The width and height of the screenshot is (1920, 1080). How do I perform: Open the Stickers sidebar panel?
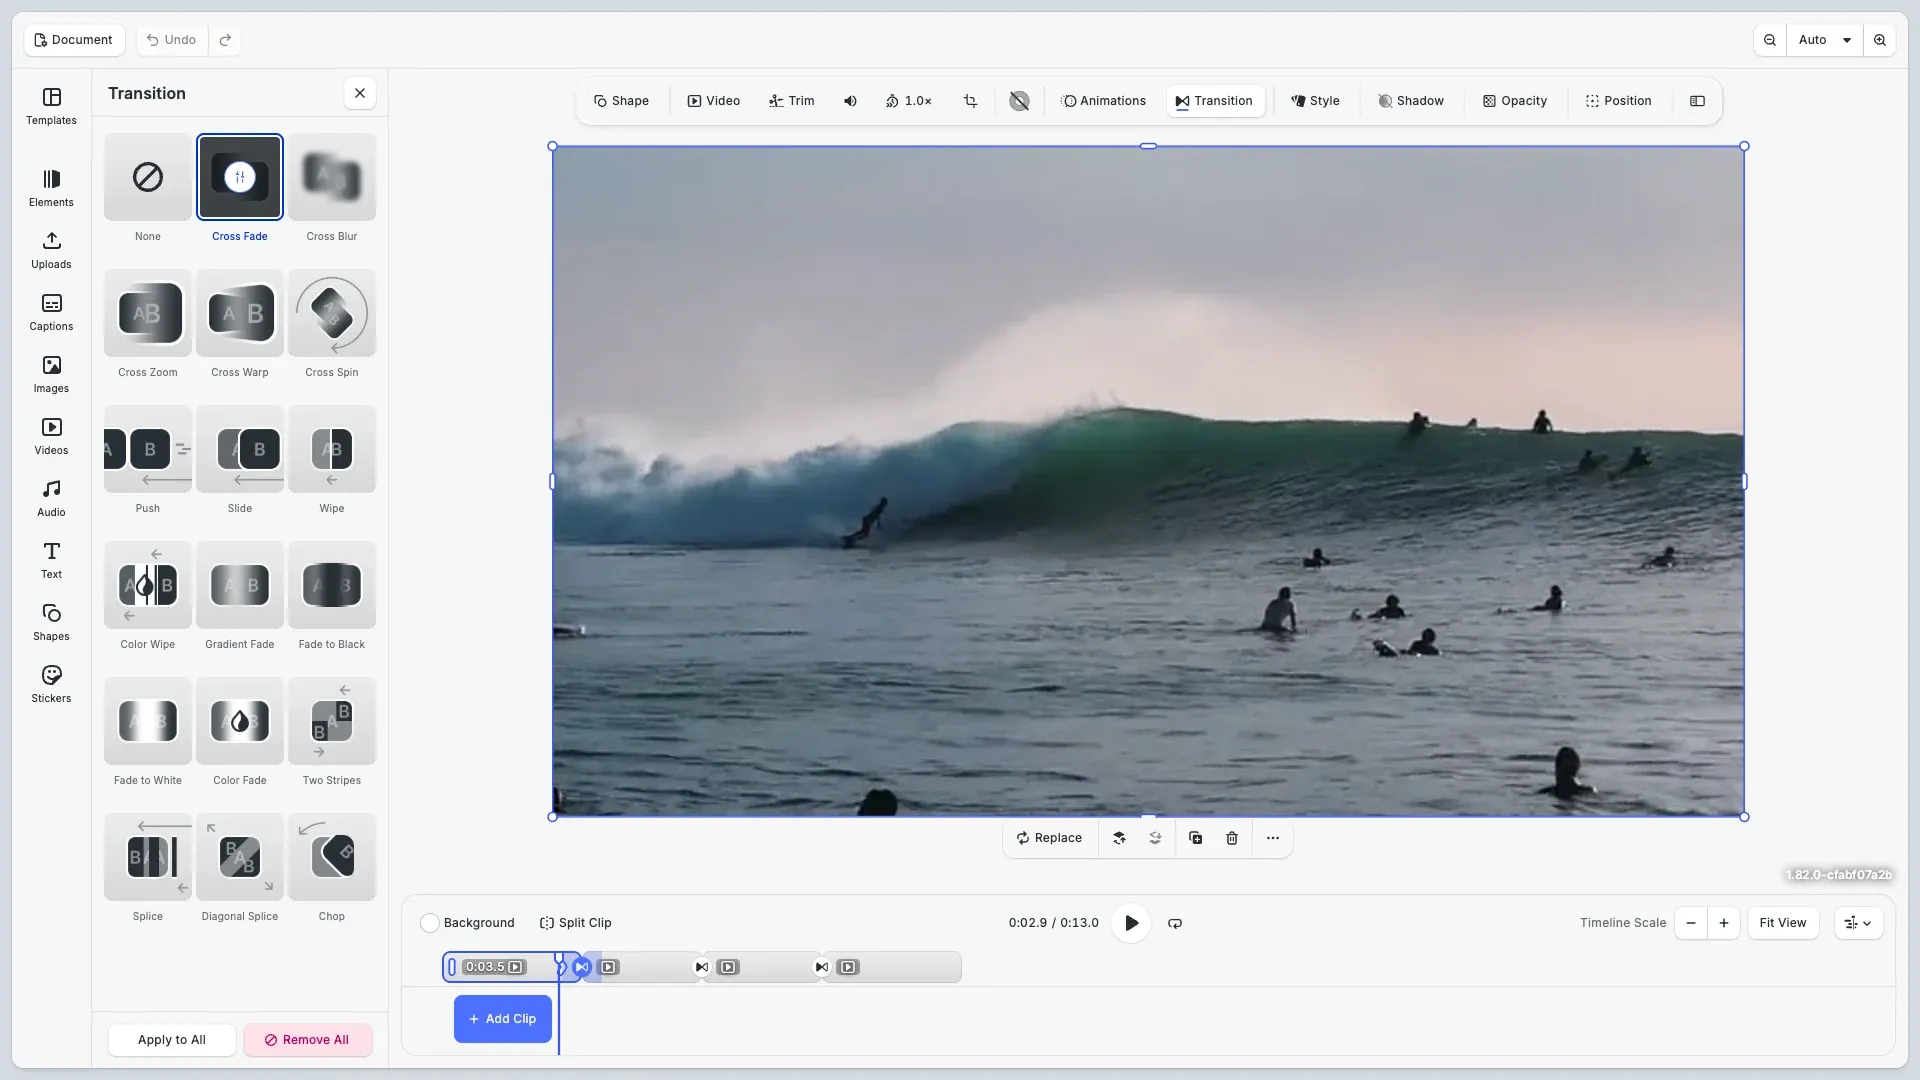(51, 684)
